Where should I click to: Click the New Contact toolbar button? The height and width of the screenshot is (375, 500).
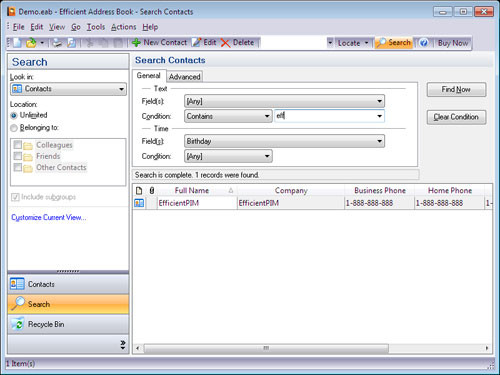(159, 43)
